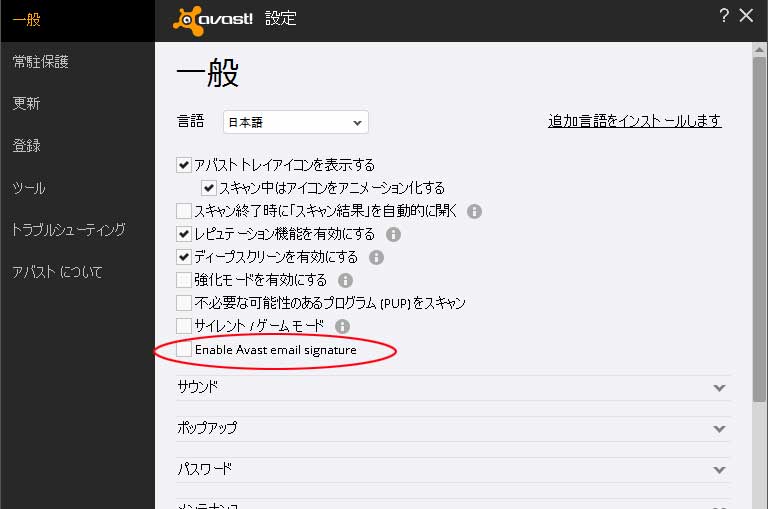Toggle ディープスクリーンを有効にする checkbox
The height and width of the screenshot is (509, 768).
[x=184, y=257]
